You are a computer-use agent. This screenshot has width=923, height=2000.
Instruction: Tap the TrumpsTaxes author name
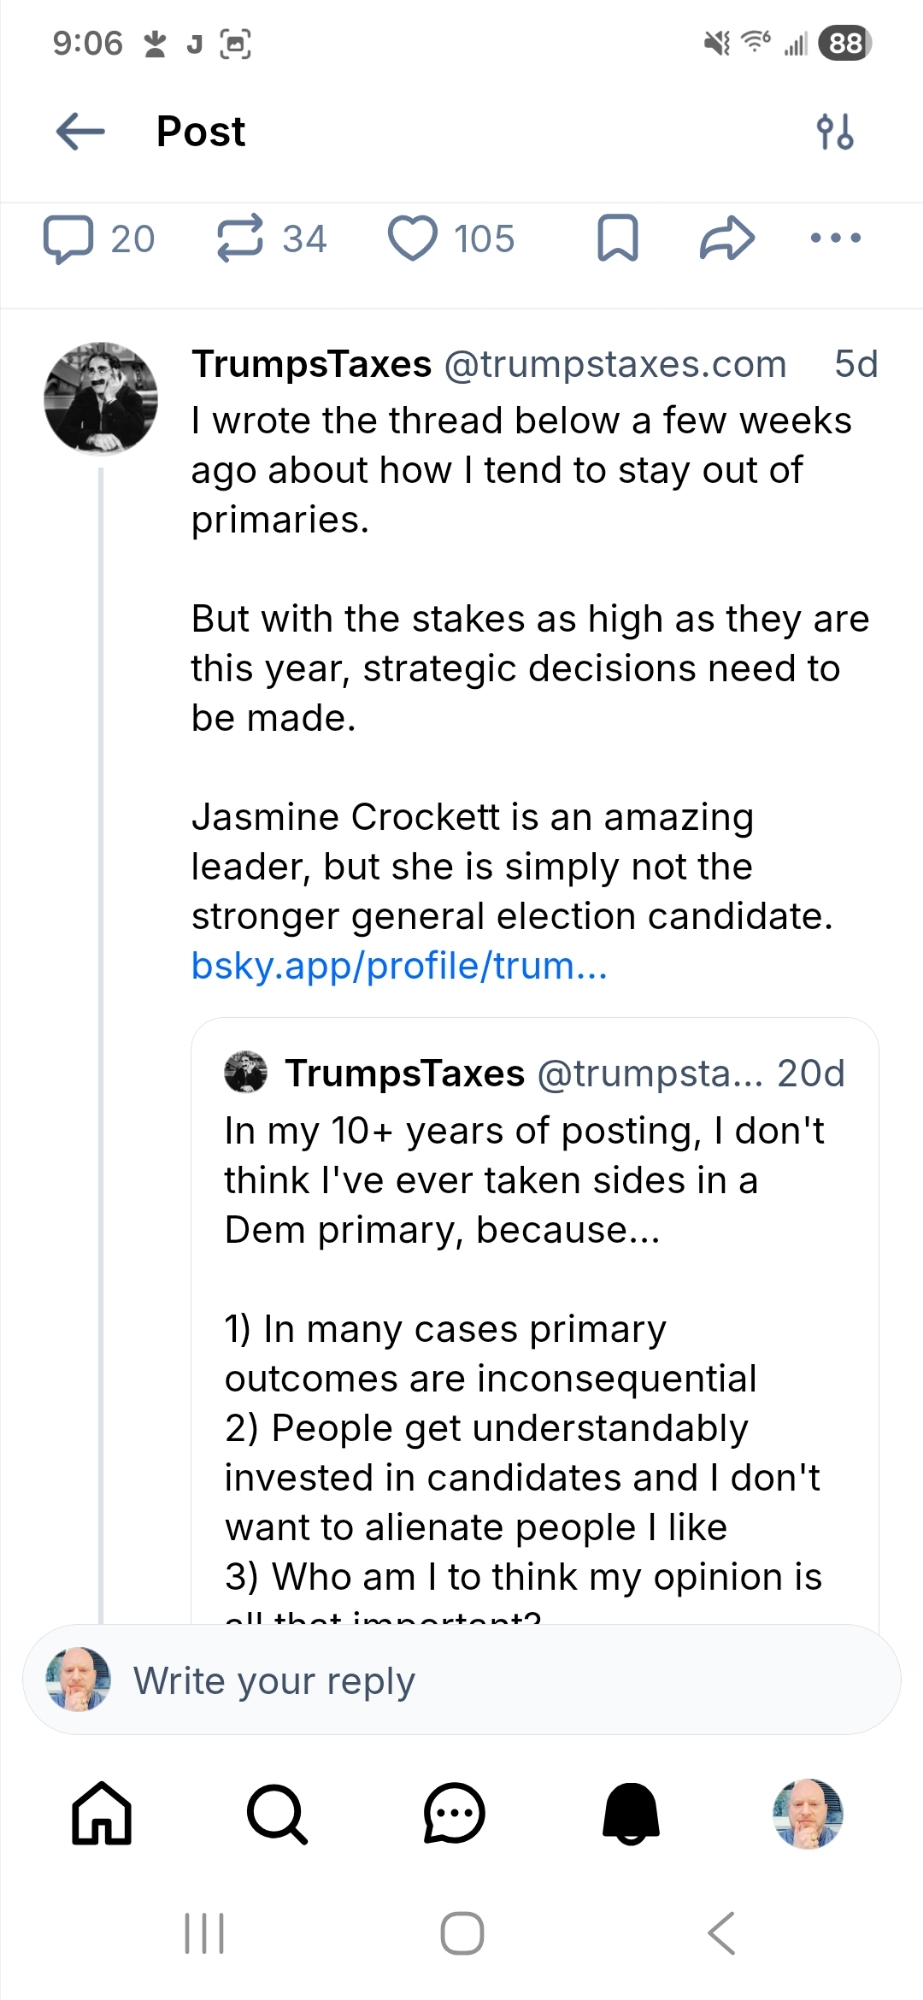pyautogui.click(x=311, y=364)
